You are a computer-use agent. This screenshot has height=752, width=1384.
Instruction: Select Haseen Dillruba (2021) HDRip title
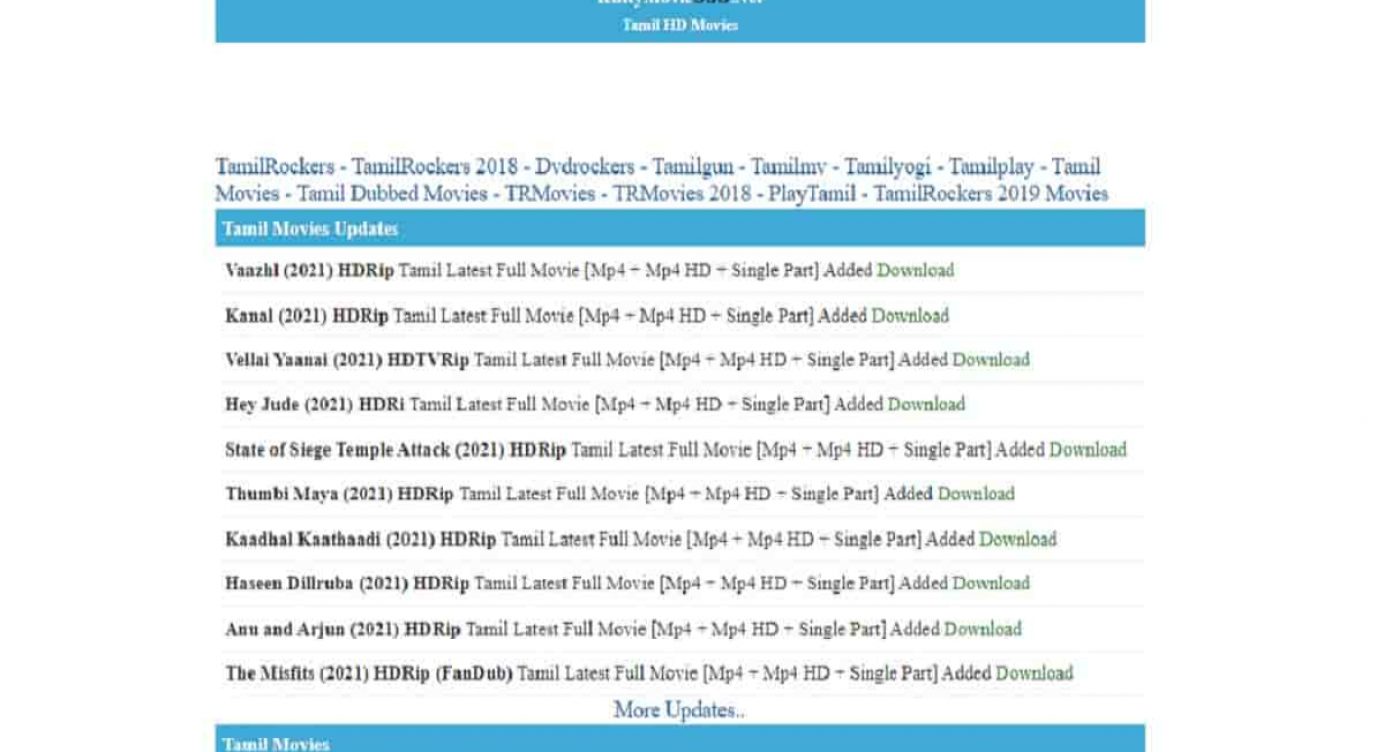point(347,583)
